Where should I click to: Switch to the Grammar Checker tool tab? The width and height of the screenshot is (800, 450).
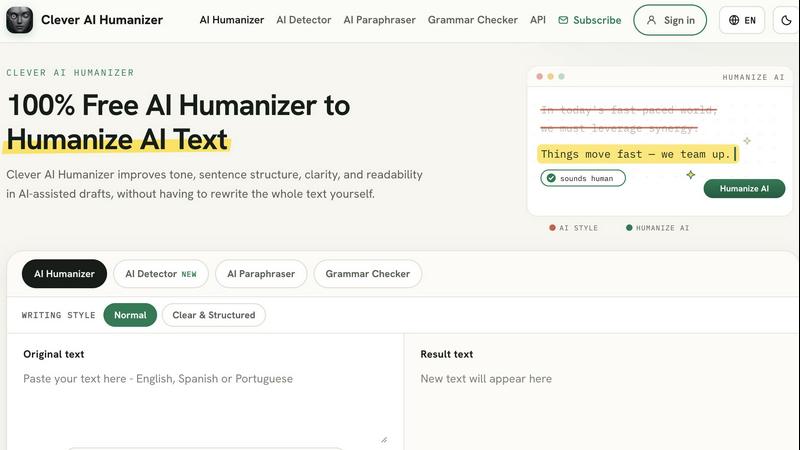367,274
